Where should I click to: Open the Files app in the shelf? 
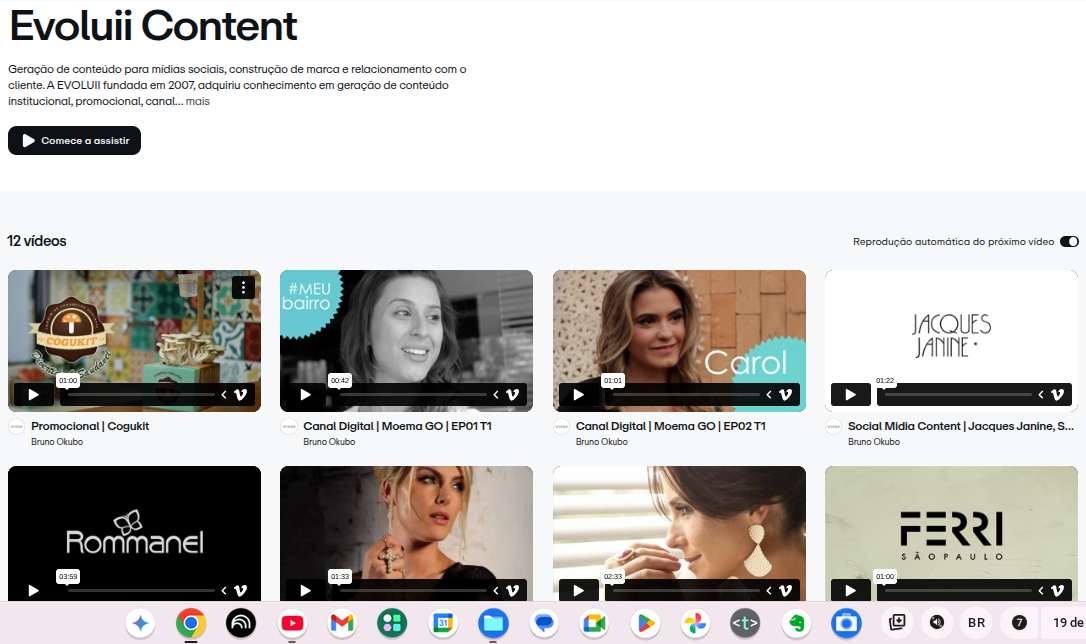[493, 623]
